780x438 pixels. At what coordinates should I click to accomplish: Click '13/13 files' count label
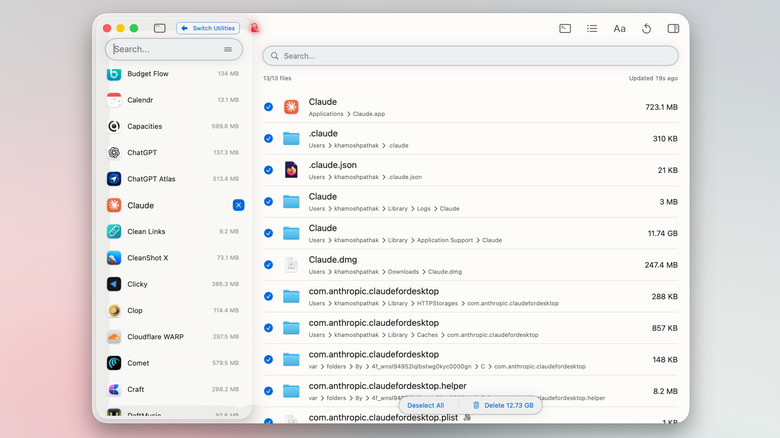pyautogui.click(x=277, y=78)
